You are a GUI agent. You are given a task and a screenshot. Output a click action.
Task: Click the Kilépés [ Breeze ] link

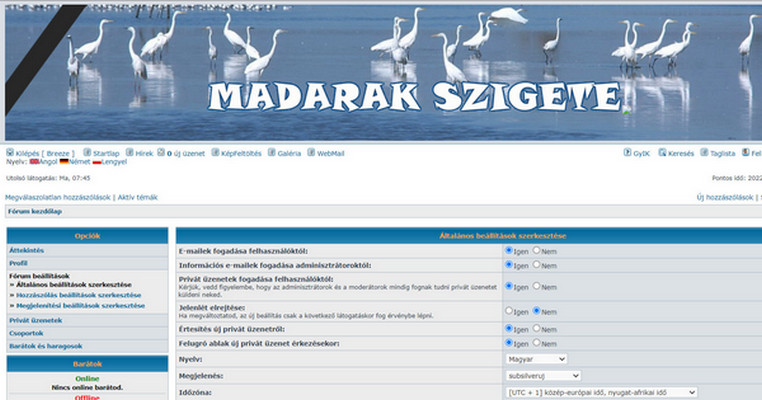[45, 154]
